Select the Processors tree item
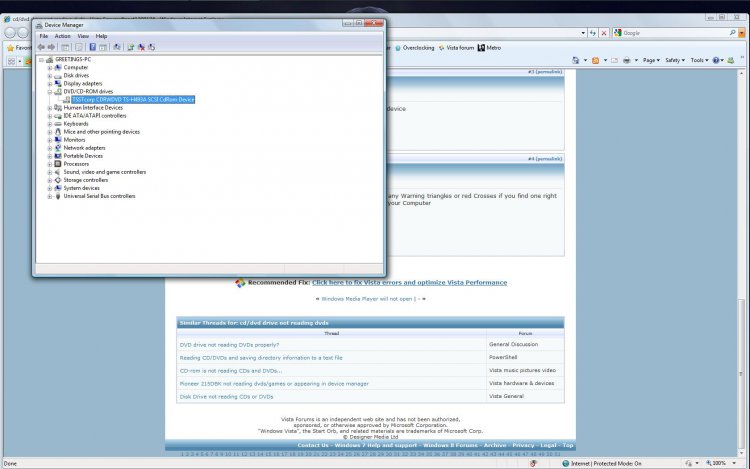The width and height of the screenshot is (750, 469). tap(76, 164)
